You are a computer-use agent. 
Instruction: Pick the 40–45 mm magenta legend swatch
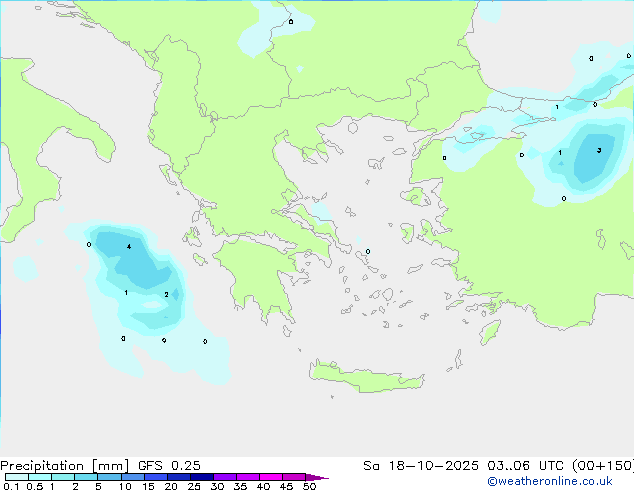tap(271, 477)
